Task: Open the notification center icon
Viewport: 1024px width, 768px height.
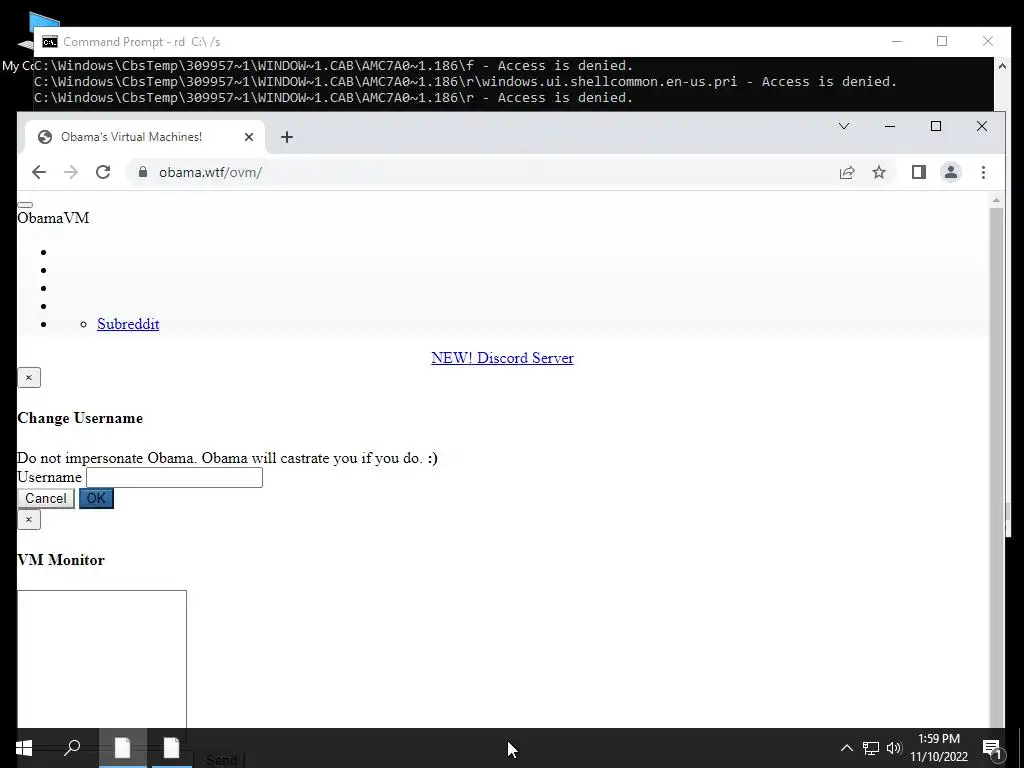Action: click(x=992, y=748)
